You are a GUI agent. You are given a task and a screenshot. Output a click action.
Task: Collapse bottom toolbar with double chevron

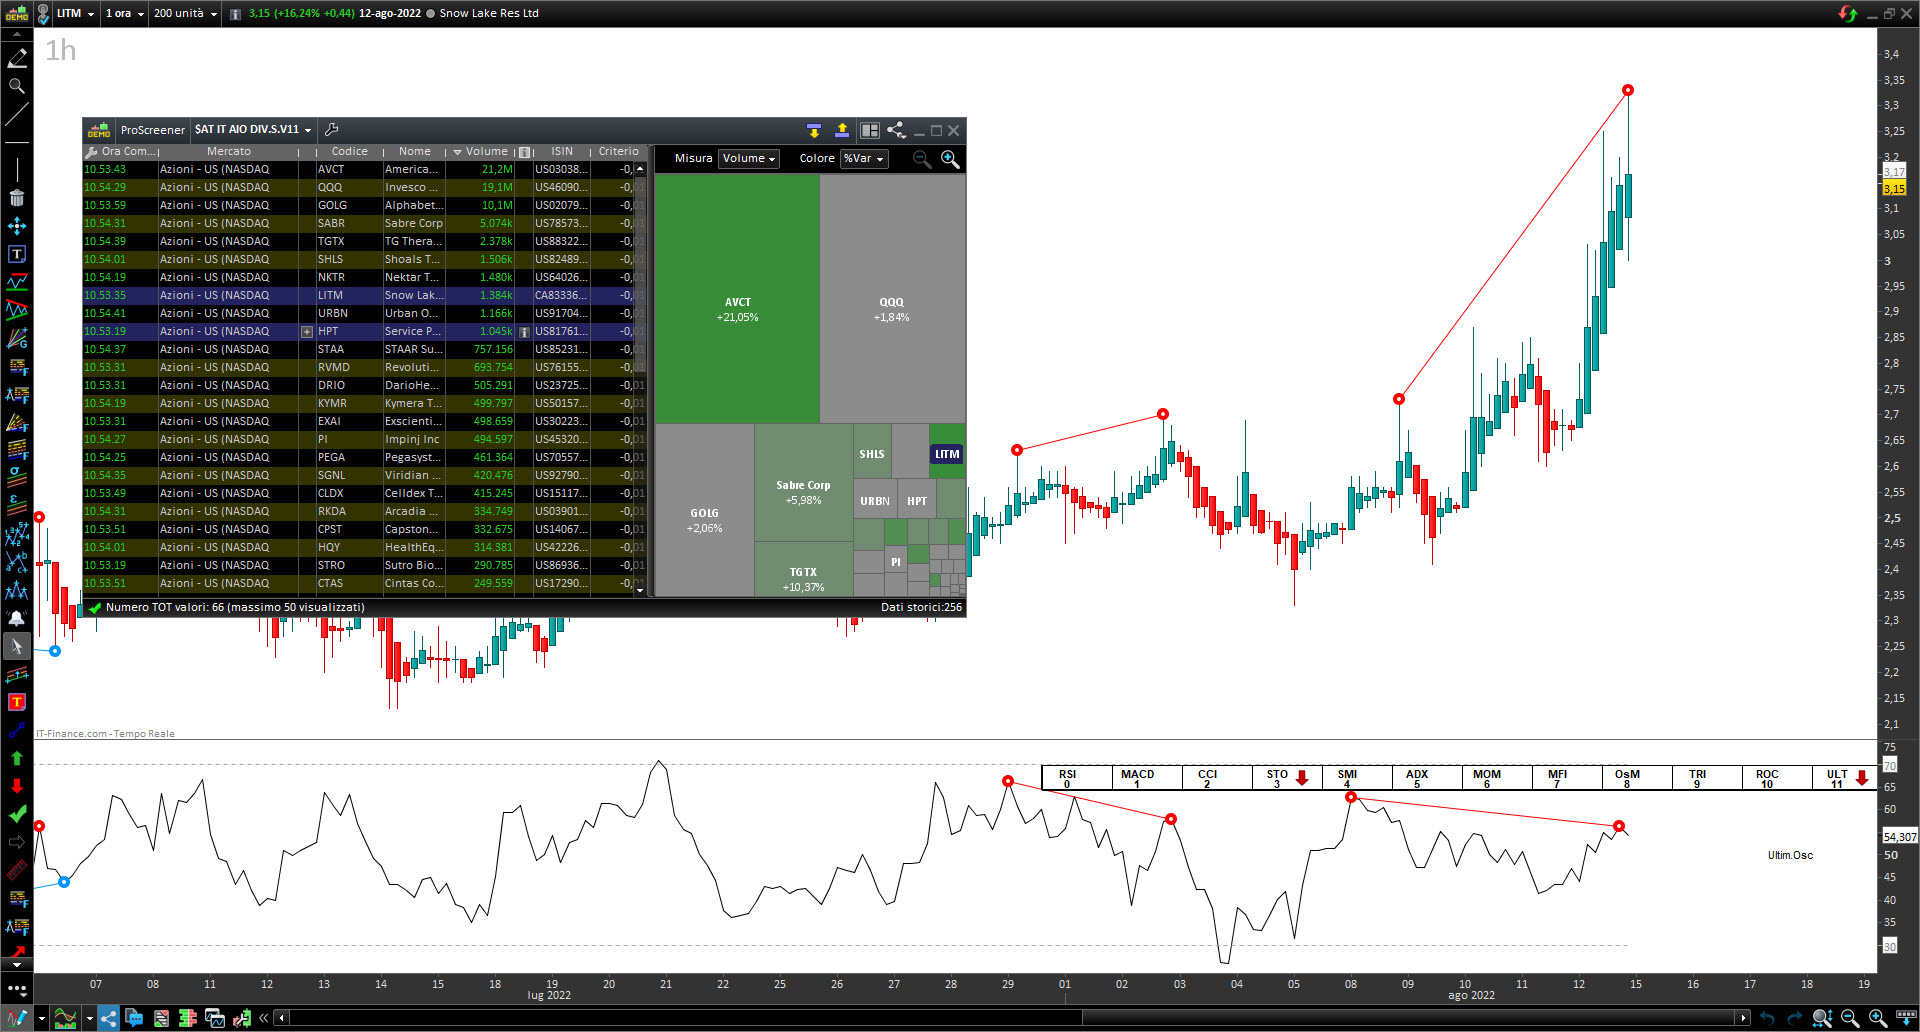click(264, 1018)
